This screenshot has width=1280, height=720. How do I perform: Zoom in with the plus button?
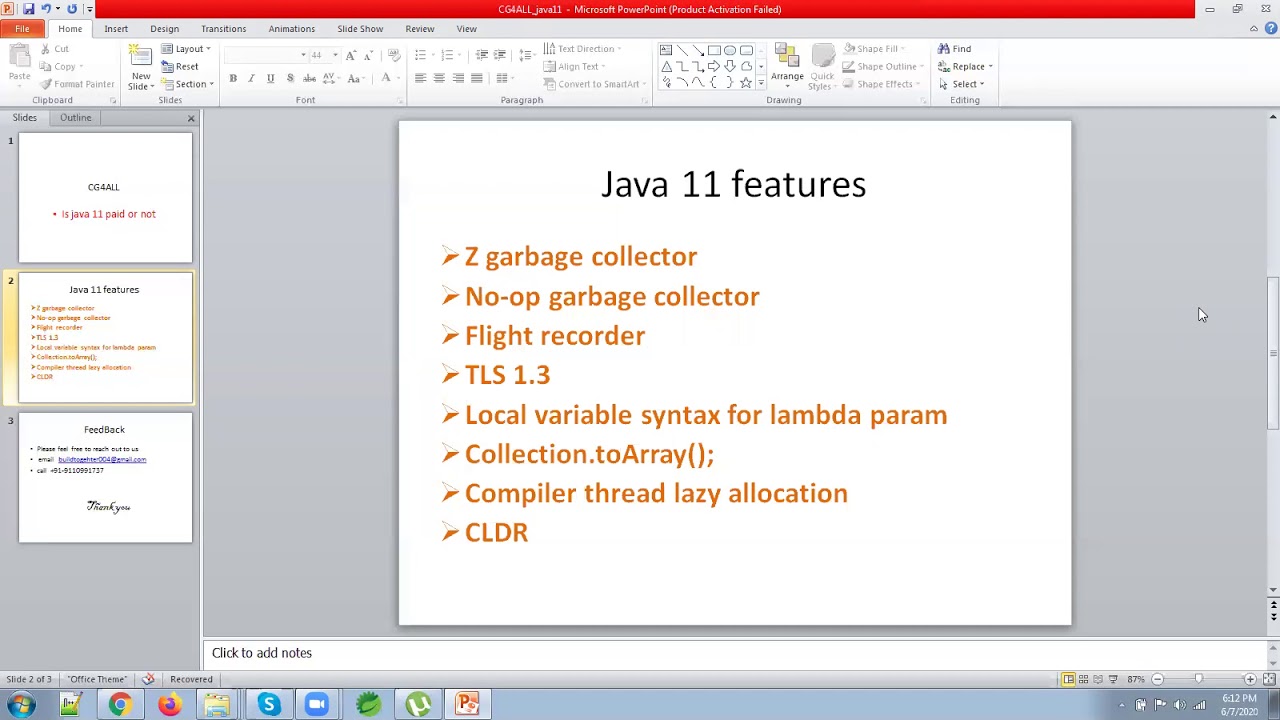[x=1250, y=680]
